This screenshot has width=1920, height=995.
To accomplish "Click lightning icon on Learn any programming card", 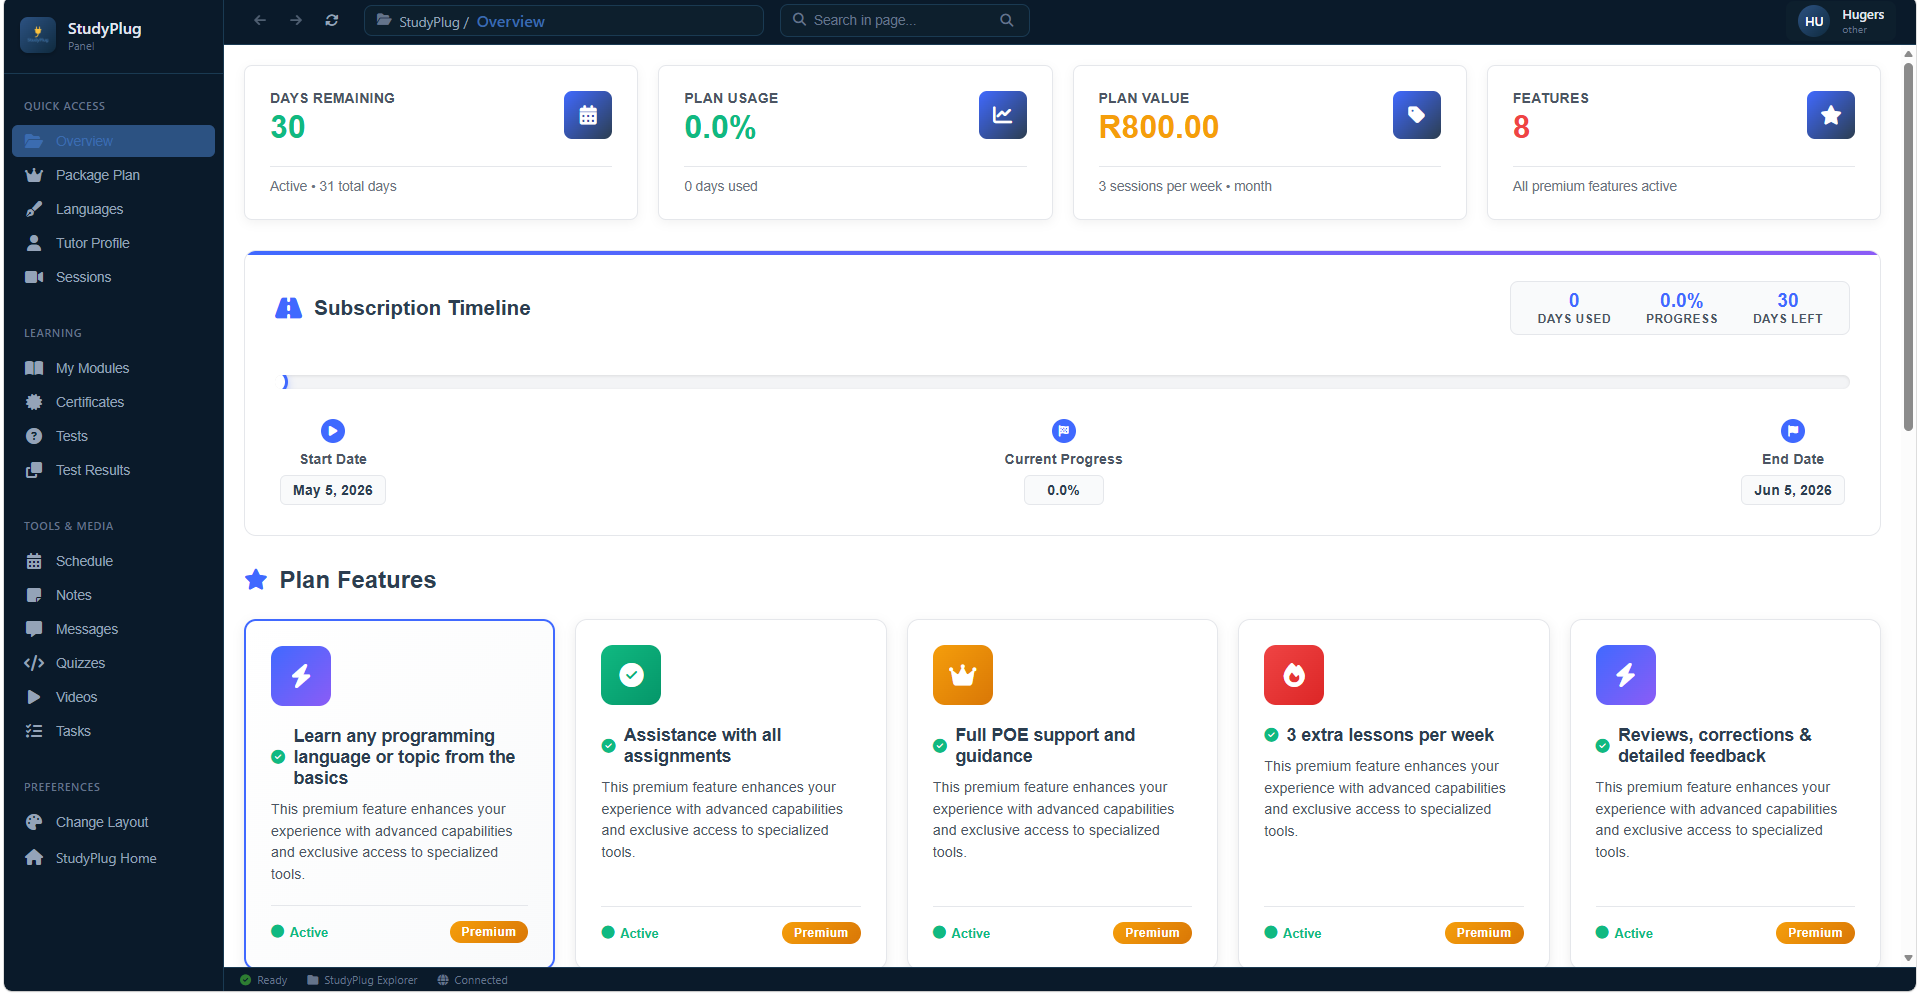I will point(301,676).
